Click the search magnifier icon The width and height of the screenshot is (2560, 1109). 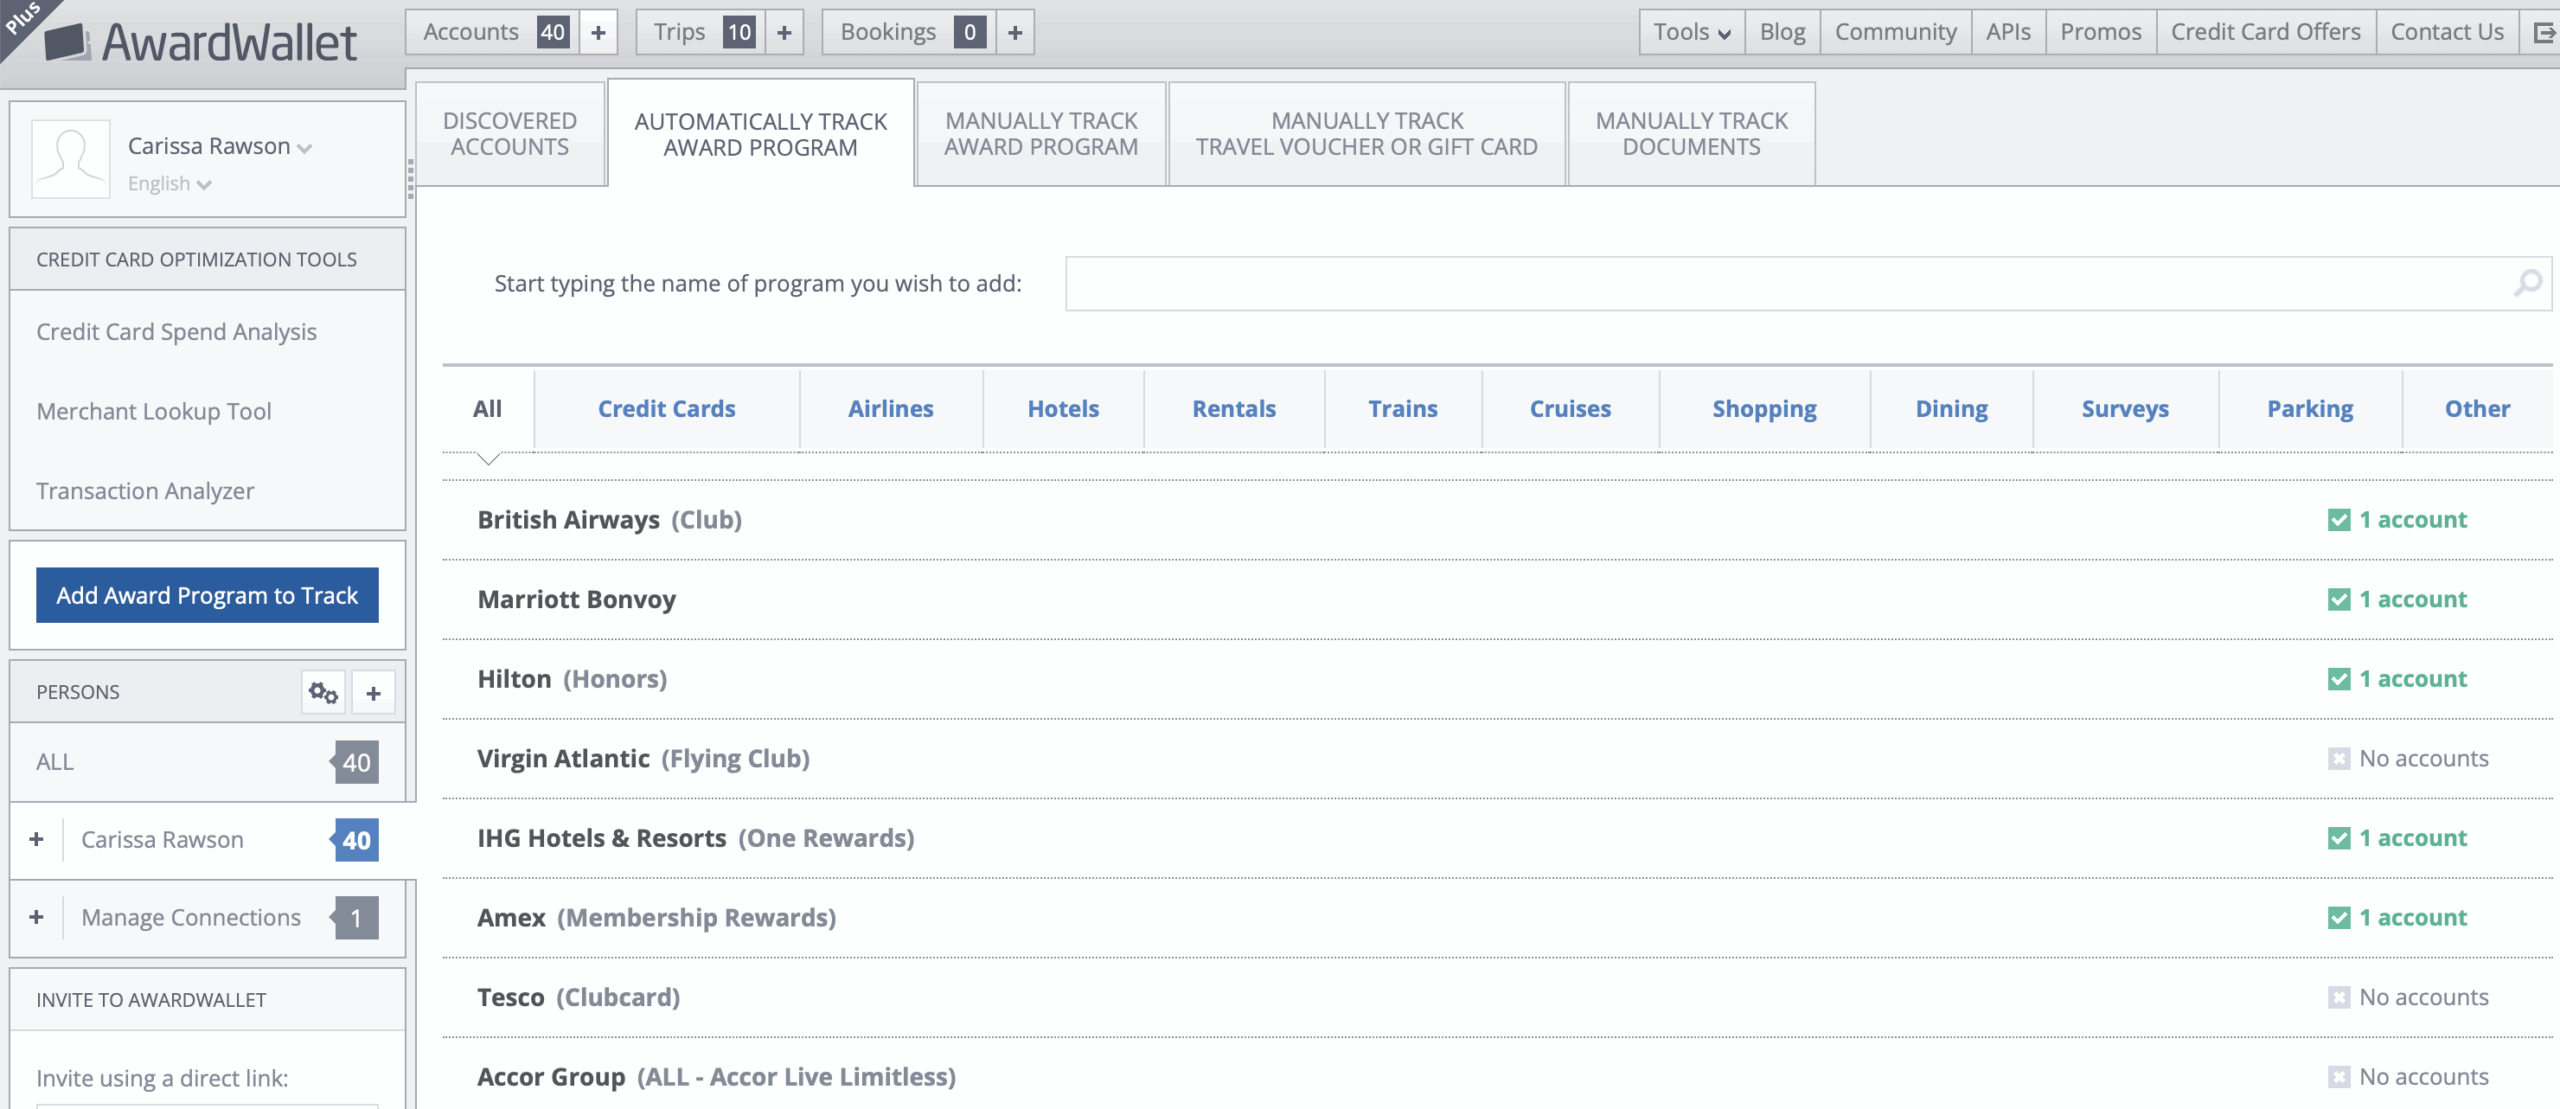[2527, 283]
